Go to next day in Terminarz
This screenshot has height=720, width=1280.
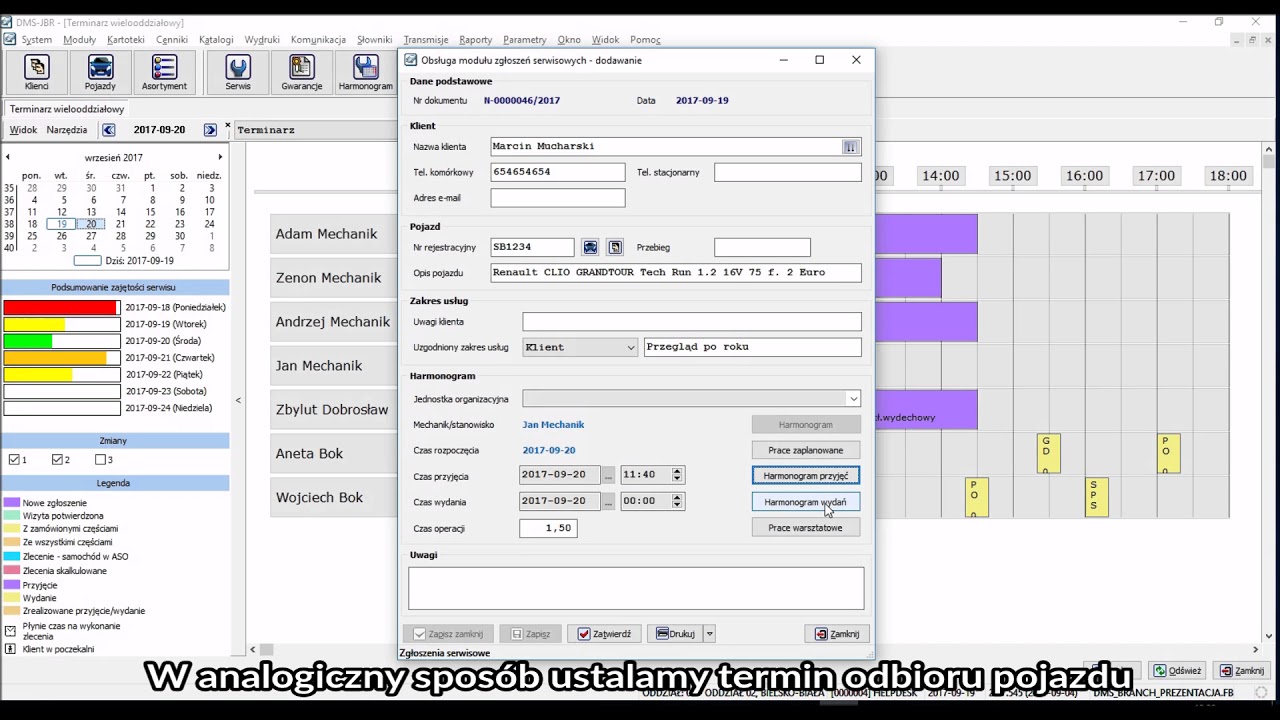[x=210, y=130]
